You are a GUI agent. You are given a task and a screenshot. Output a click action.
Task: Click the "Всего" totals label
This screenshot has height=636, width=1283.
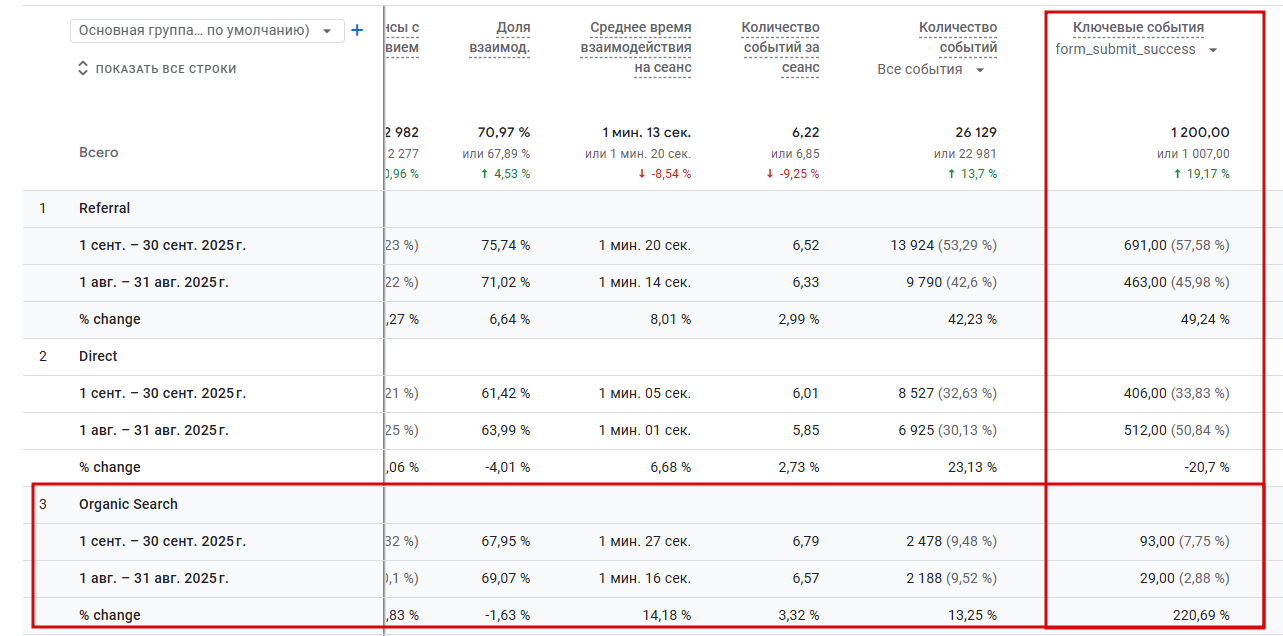pyautogui.click(x=98, y=153)
